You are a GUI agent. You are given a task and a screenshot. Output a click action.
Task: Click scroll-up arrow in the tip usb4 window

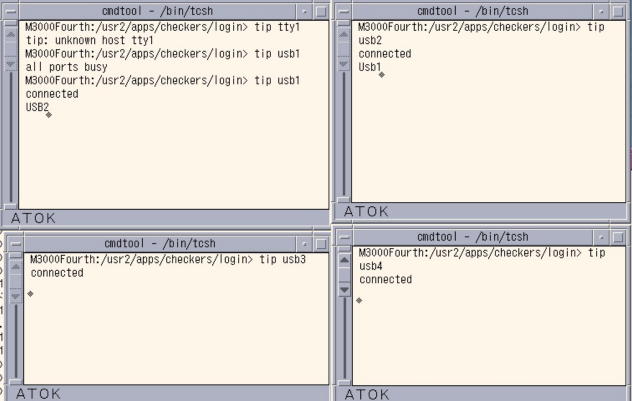pos(344,260)
